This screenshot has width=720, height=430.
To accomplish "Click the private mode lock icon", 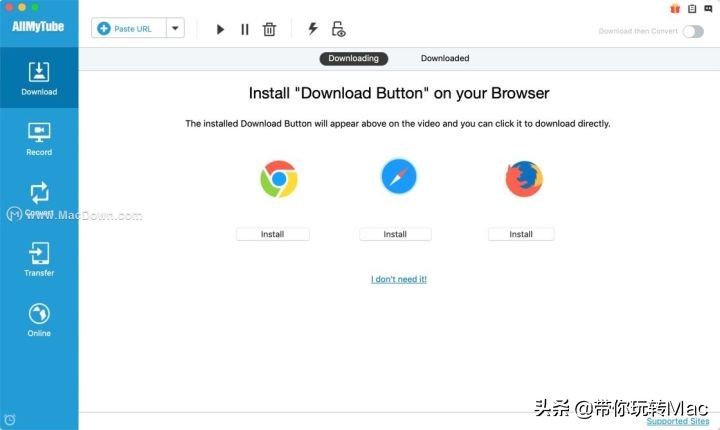I will [x=339, y=29].
